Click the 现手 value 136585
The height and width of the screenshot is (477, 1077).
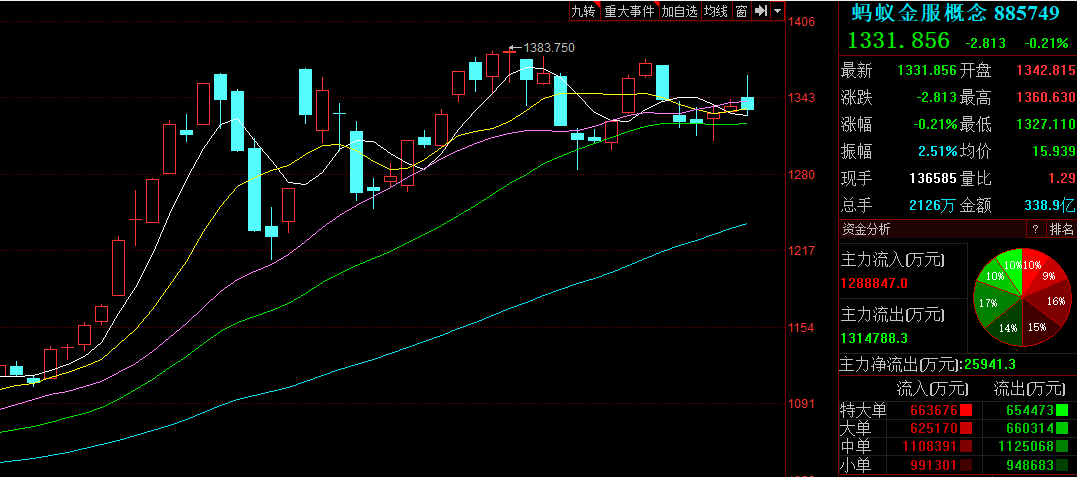[933, 178]
